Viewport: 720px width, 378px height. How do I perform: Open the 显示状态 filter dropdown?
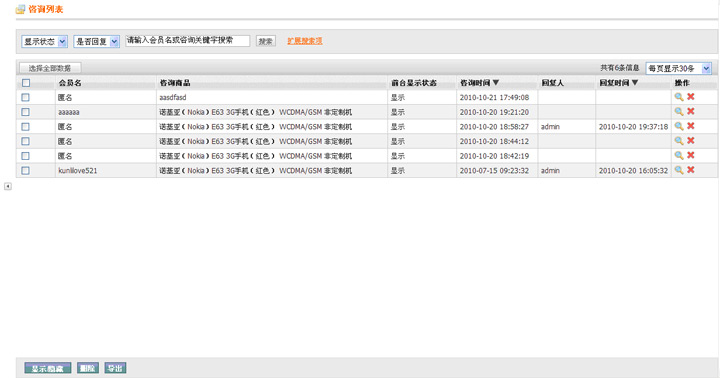click(x=45, y=41)
